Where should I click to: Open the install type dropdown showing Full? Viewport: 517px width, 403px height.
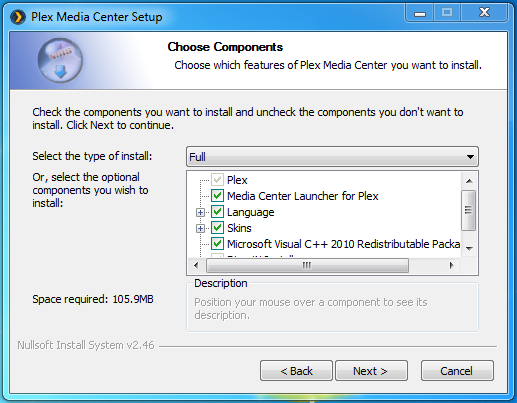point(332,156)
